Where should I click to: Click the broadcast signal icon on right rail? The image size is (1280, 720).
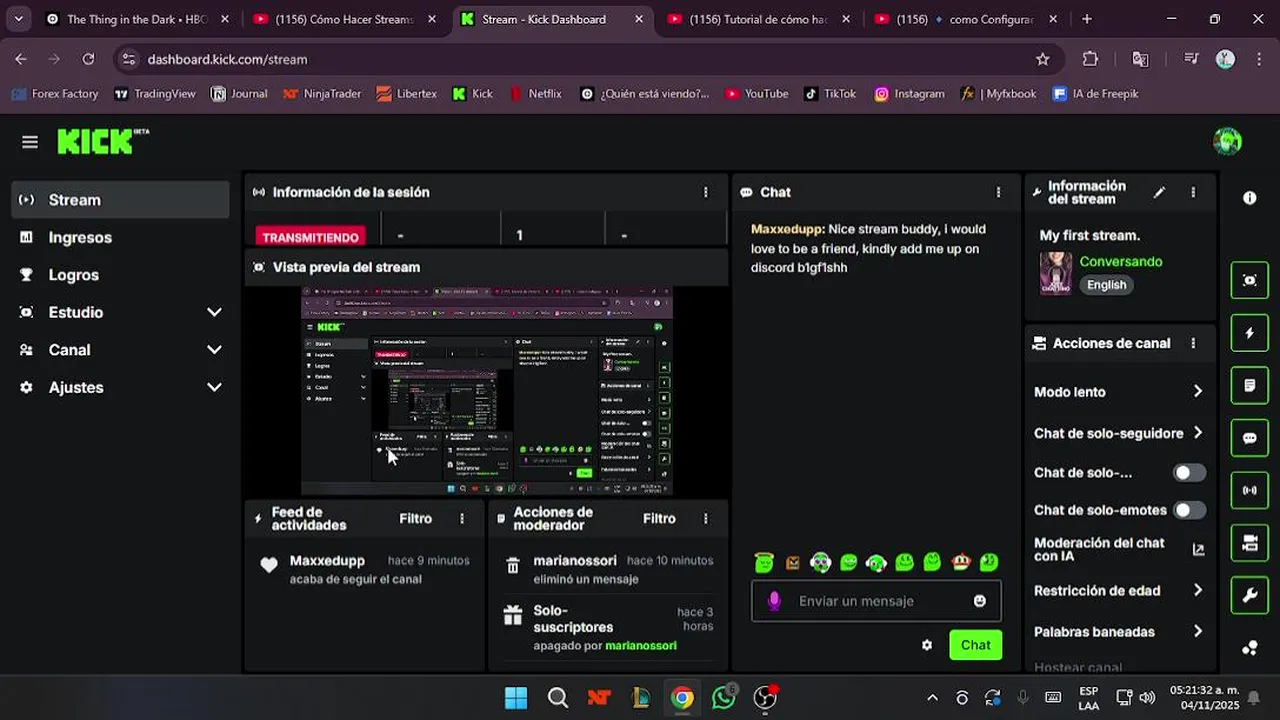pyautogui.click(x=1249, y=490)
